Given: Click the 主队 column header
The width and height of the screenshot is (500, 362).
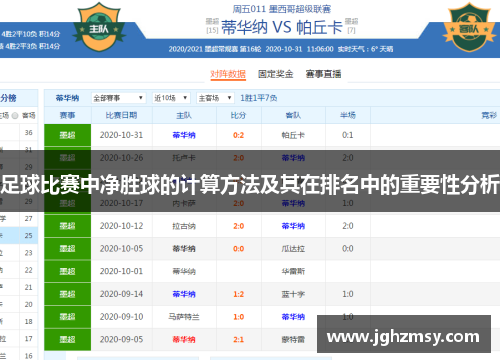Looking at the screenshot, I should 184,115.
